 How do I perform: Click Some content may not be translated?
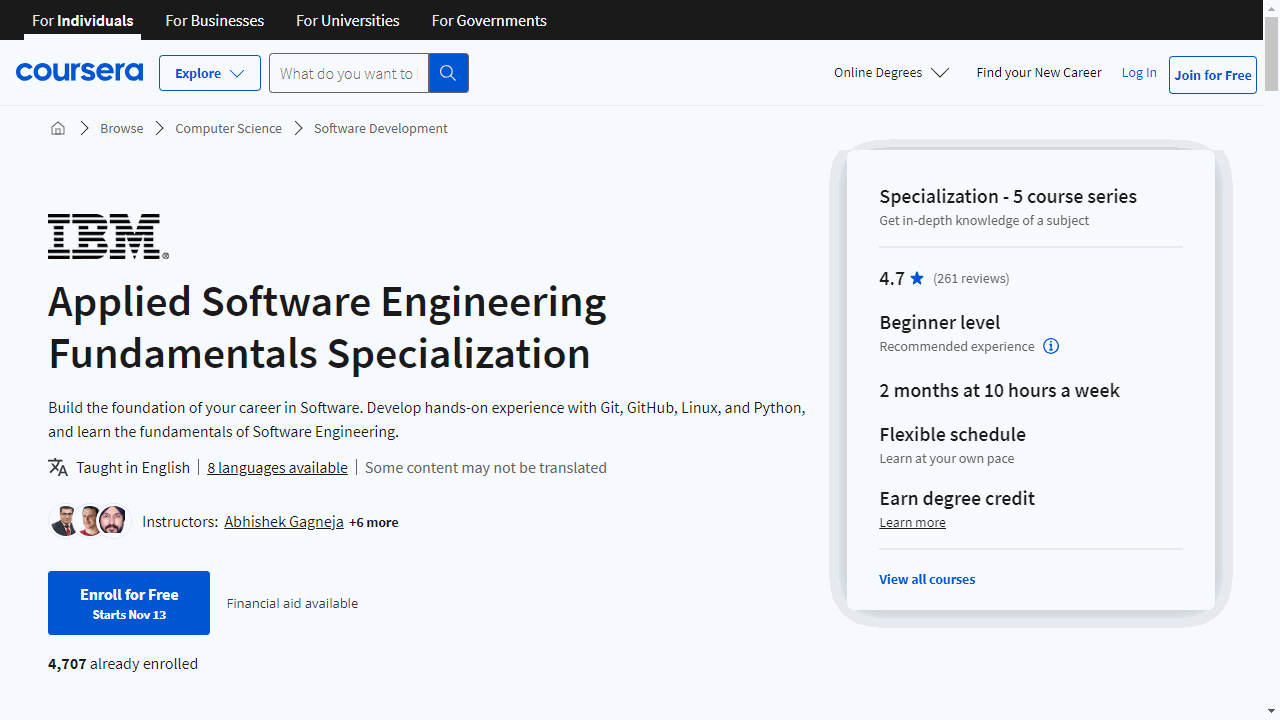click(486, 467)
